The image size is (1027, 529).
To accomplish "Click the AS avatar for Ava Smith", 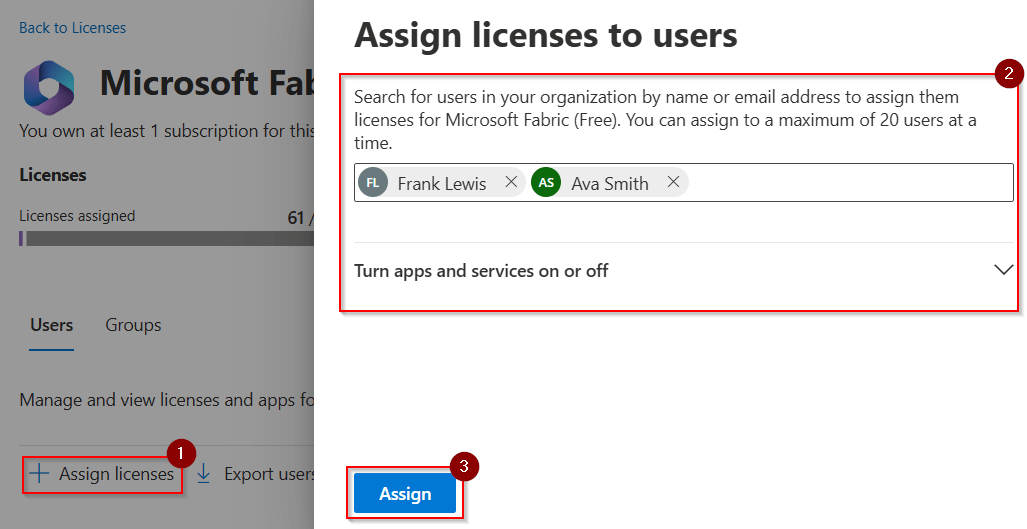I will point(546,183).
